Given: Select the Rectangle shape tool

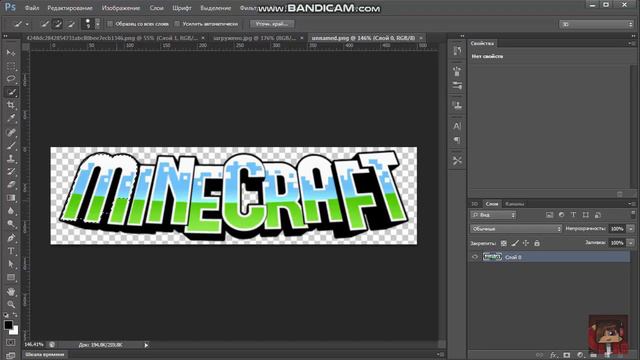Looking at the screenshot, I should pyautogui.click(x=11, y=278).
